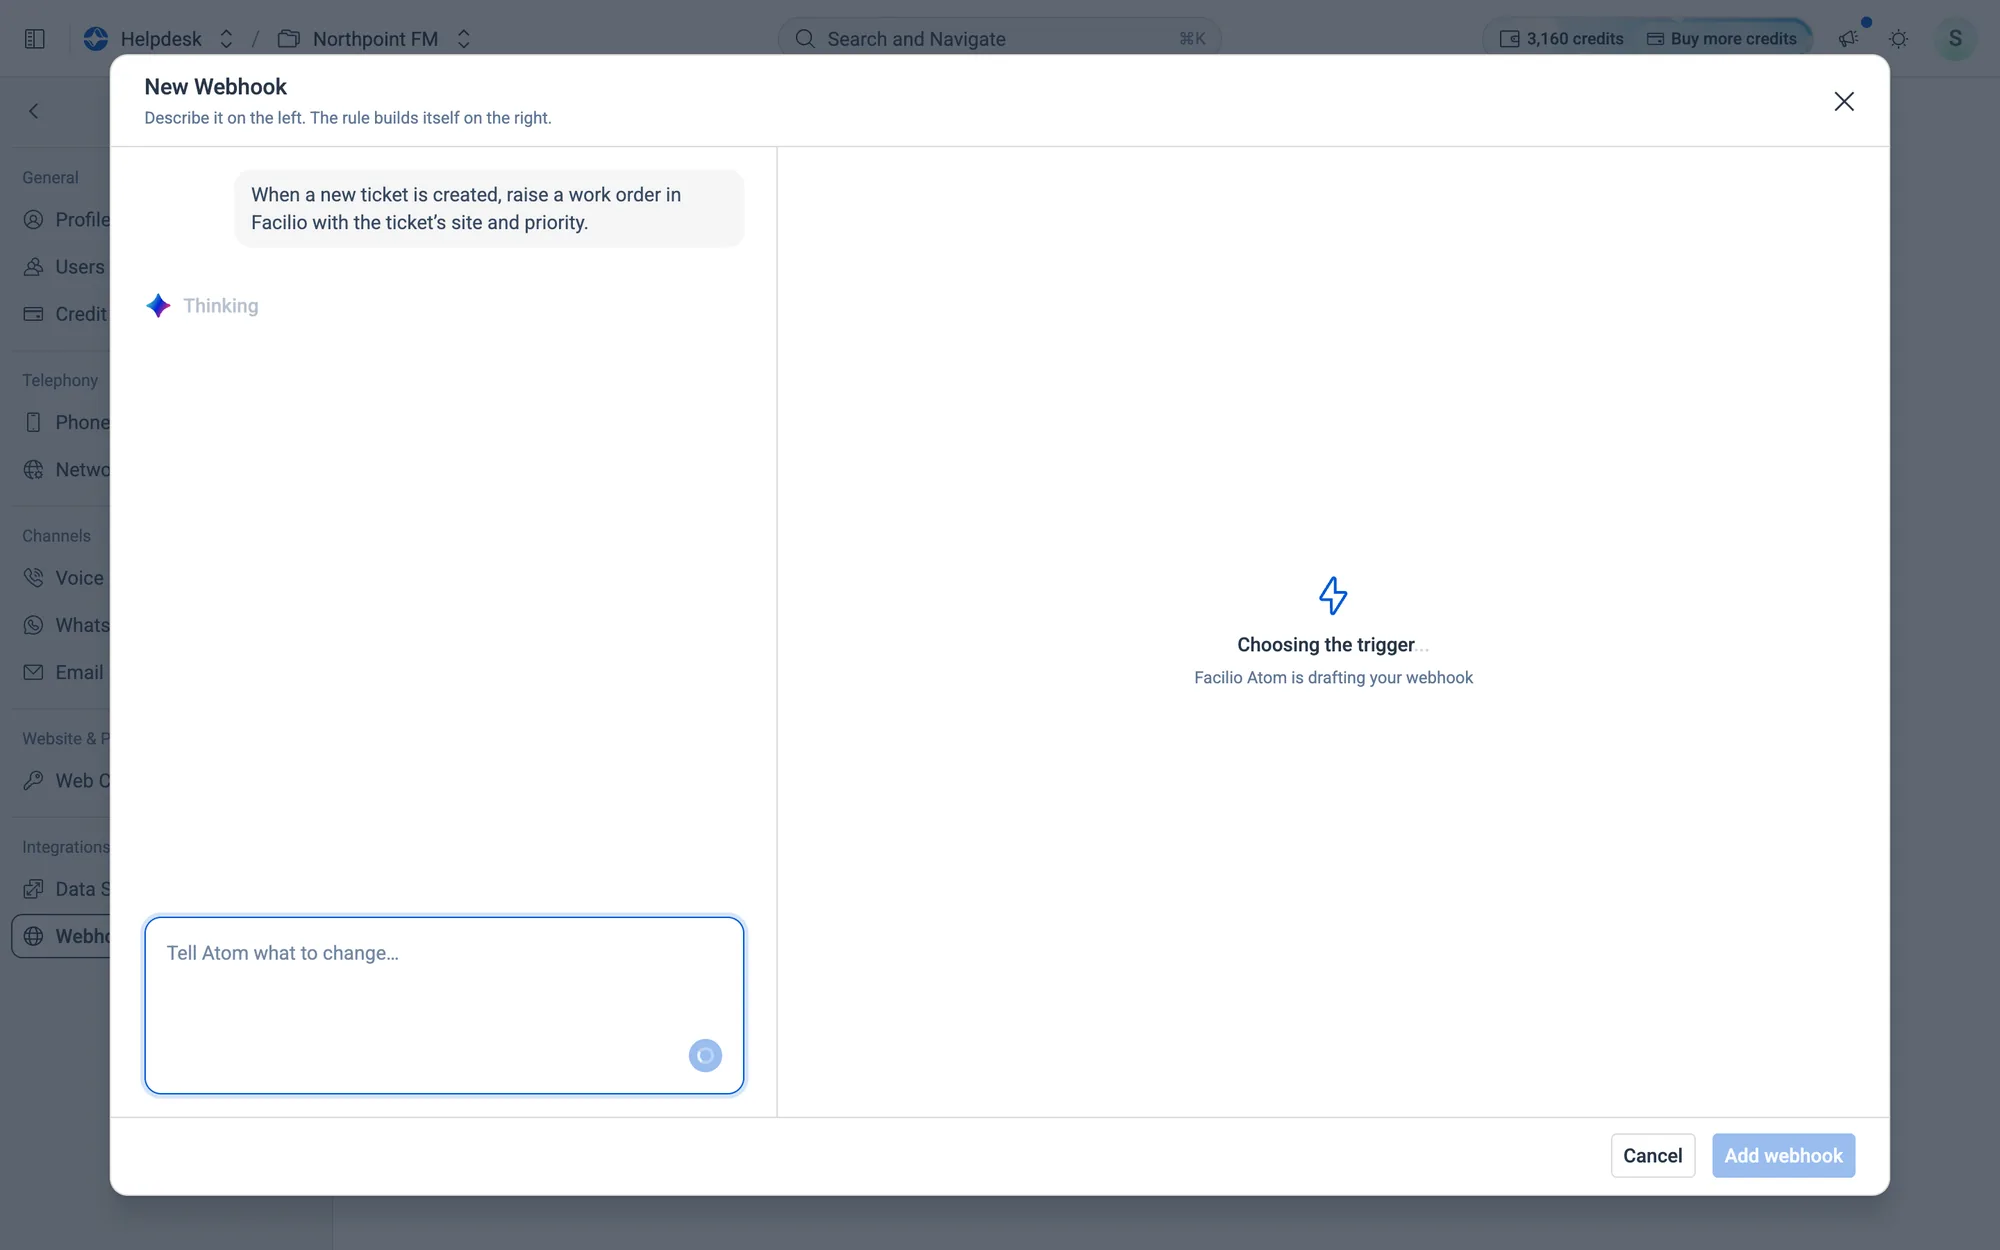This screenshot has width=2000, height=1250.
Task: Click the Atom sparkle icon beside Thinking
Action: [158, 306]
